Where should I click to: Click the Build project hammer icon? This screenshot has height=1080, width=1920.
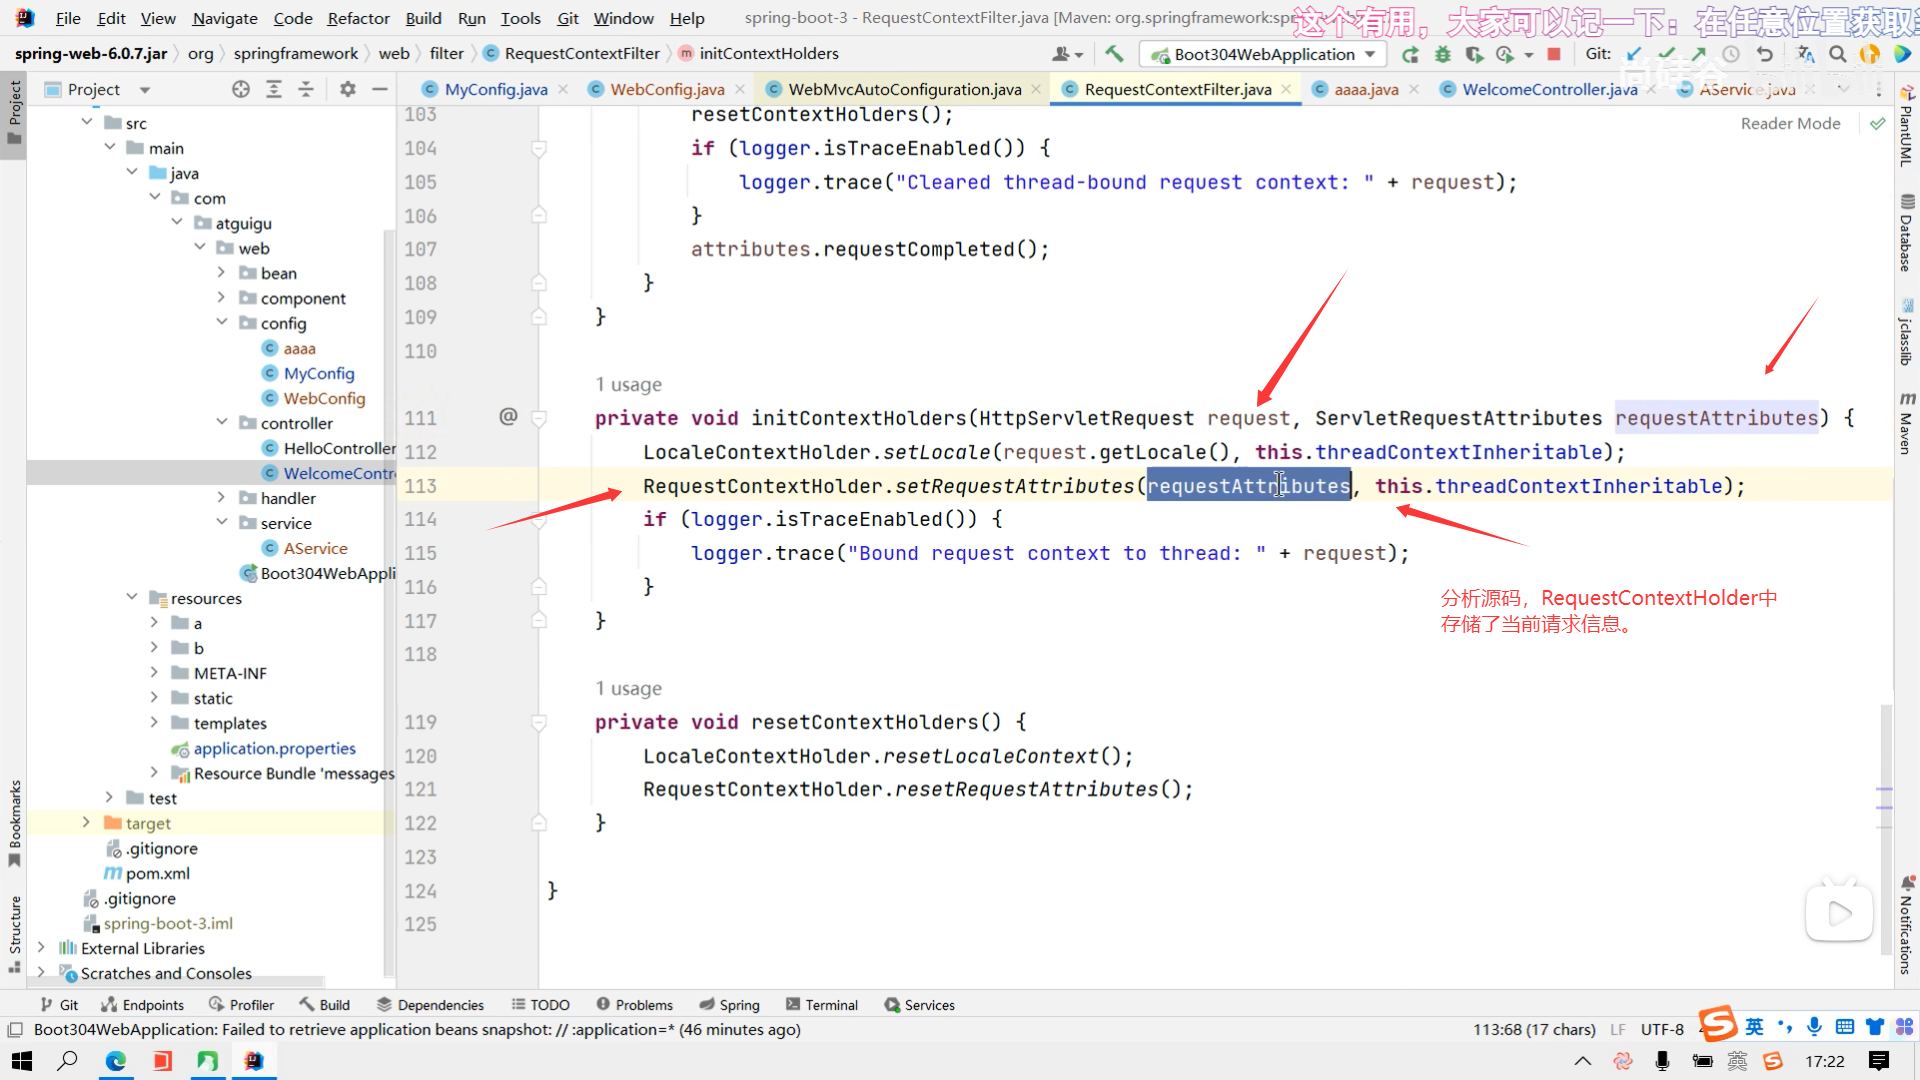[1114, 54]
